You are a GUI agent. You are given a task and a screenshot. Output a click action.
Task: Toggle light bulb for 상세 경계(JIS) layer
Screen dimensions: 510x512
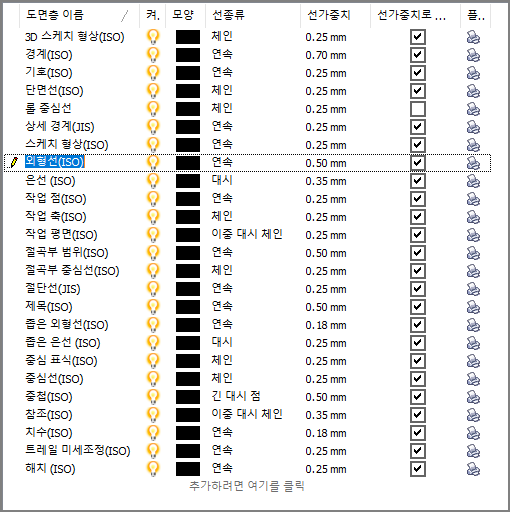coord(153,127)
